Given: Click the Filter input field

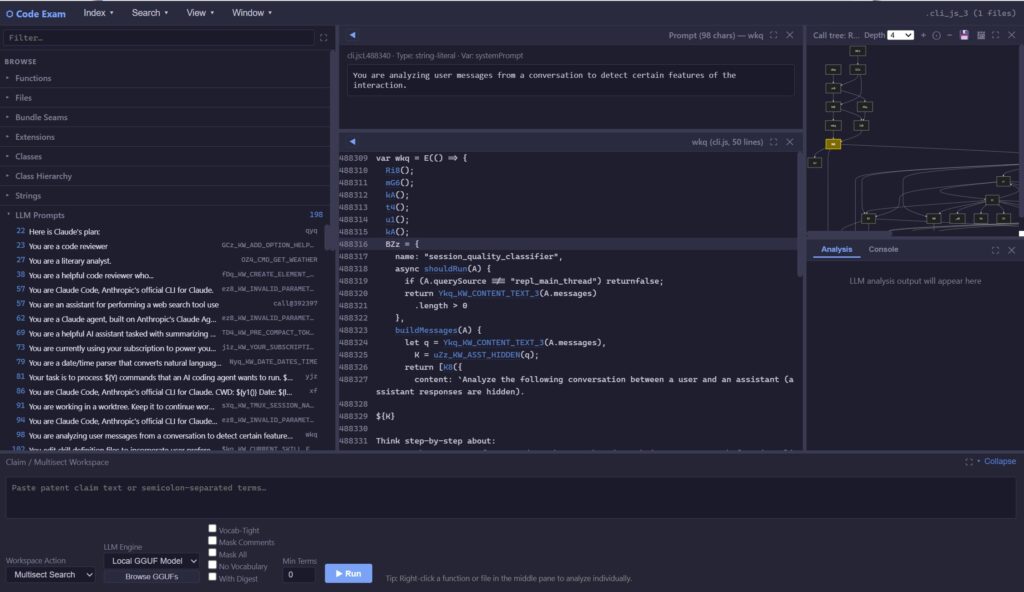Looking at the screenshot, I should click(x=159, y=38).
